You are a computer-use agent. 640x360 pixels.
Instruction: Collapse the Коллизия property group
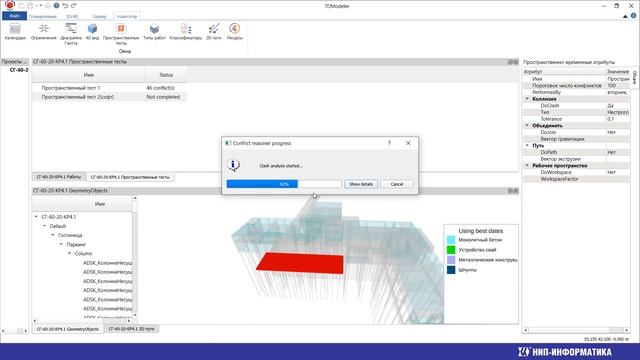[527, 99]
